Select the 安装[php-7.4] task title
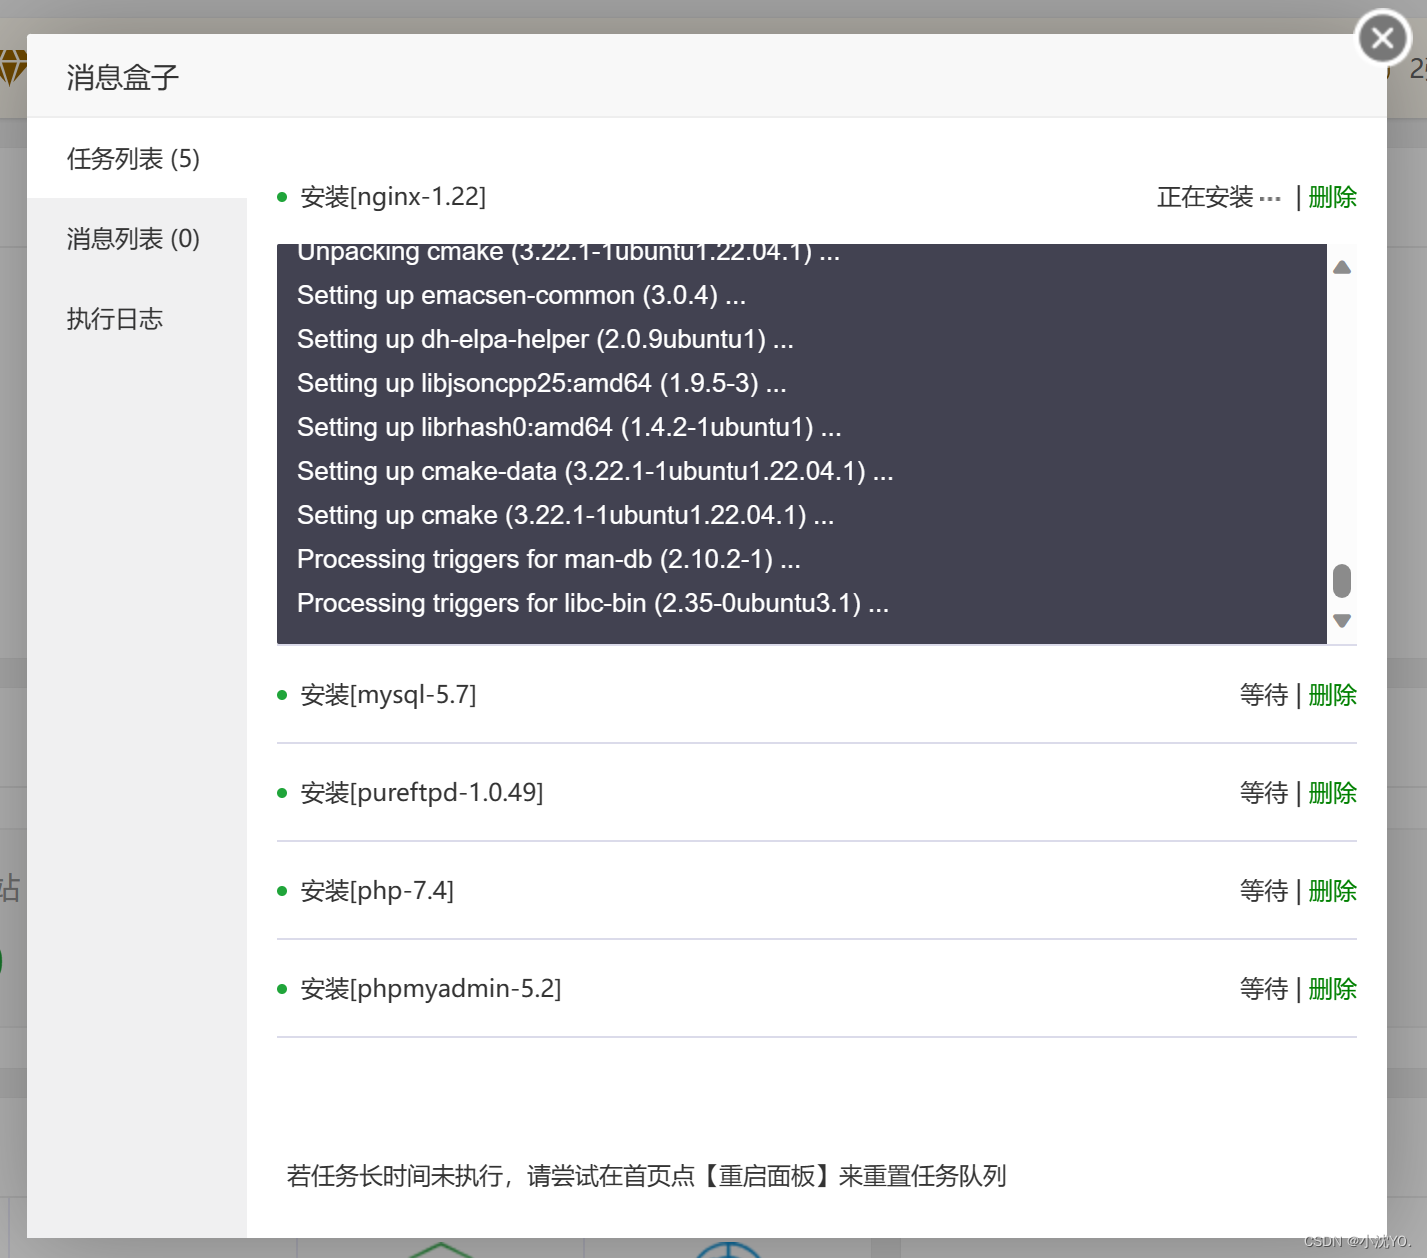1427x1258 pixels. 377,891
